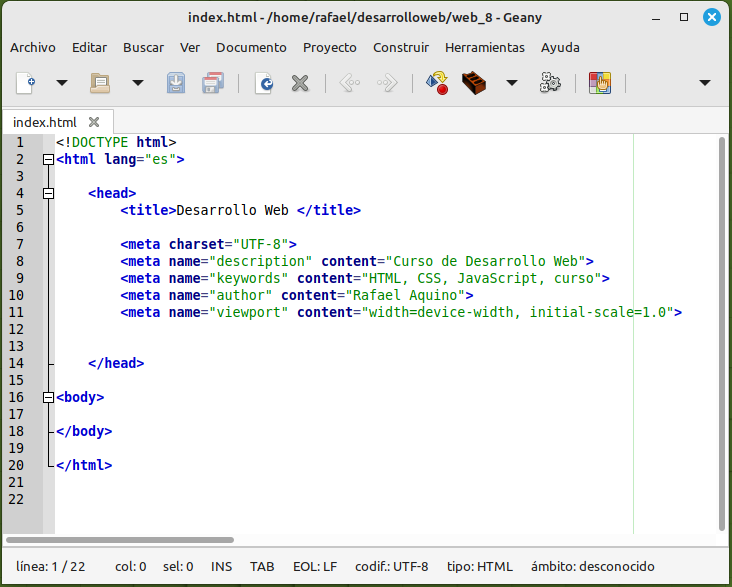
Task: Open the Ver menu
Action: pos(190,48)
